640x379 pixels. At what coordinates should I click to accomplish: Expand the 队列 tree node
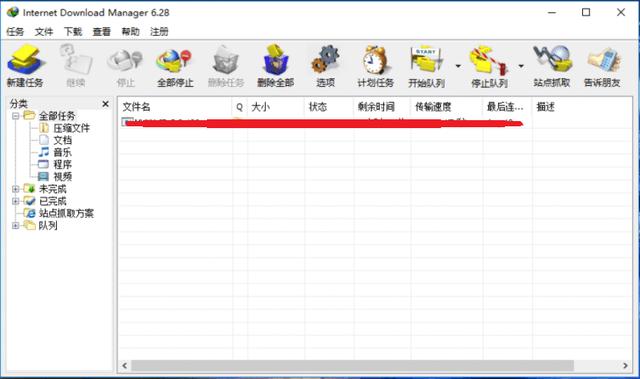pyautogui.click(x=16, y=226)
